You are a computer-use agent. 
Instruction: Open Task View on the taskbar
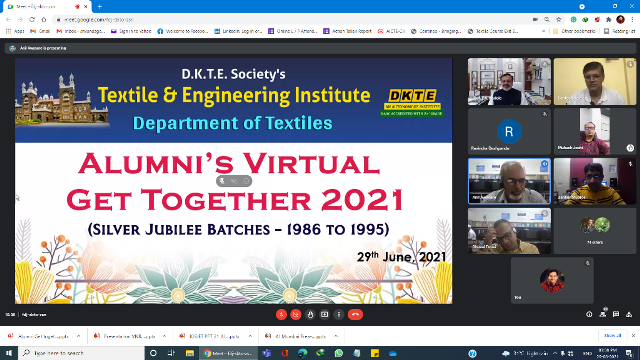point(171,353)
